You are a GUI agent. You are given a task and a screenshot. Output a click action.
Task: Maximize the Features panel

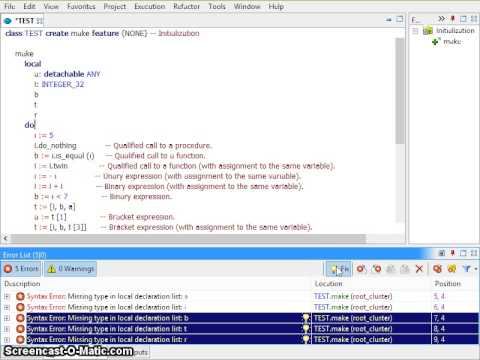(x=463, y=19)
